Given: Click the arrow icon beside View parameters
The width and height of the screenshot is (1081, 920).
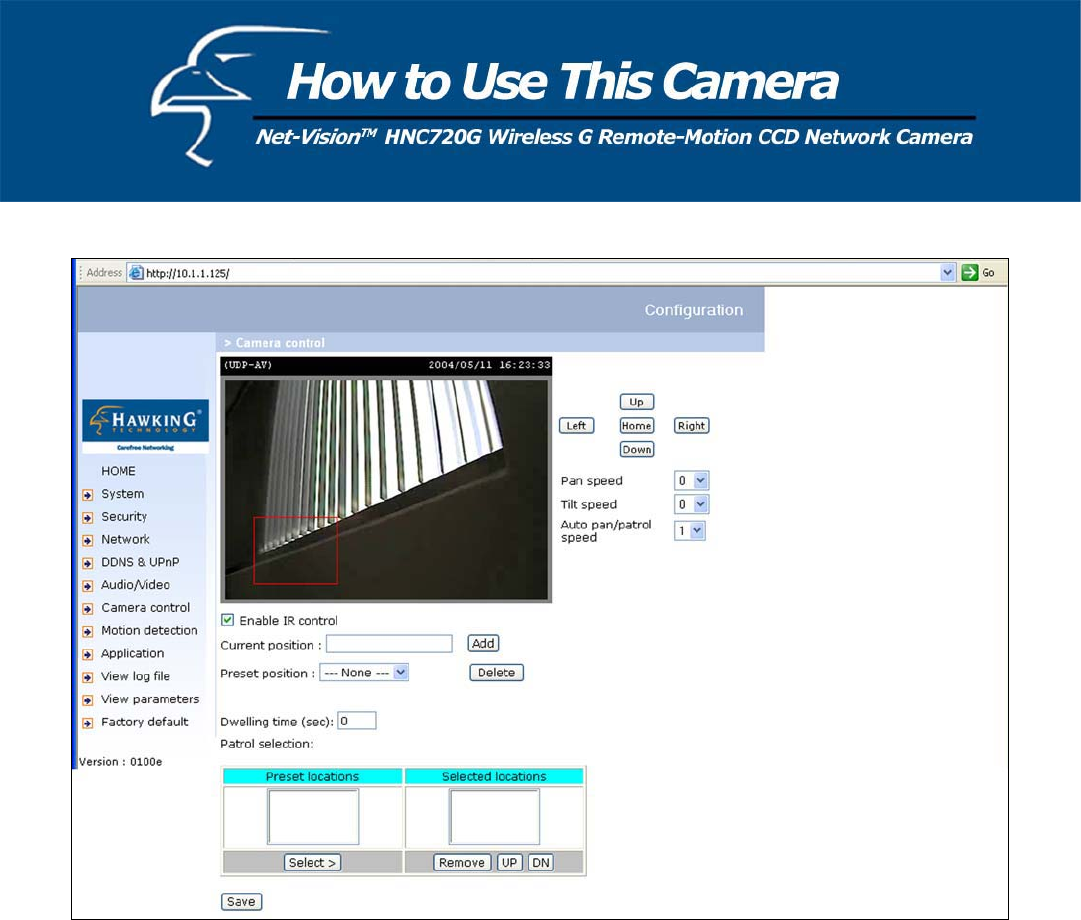Looking at the screenshot, I should click(x=88, y=701).
